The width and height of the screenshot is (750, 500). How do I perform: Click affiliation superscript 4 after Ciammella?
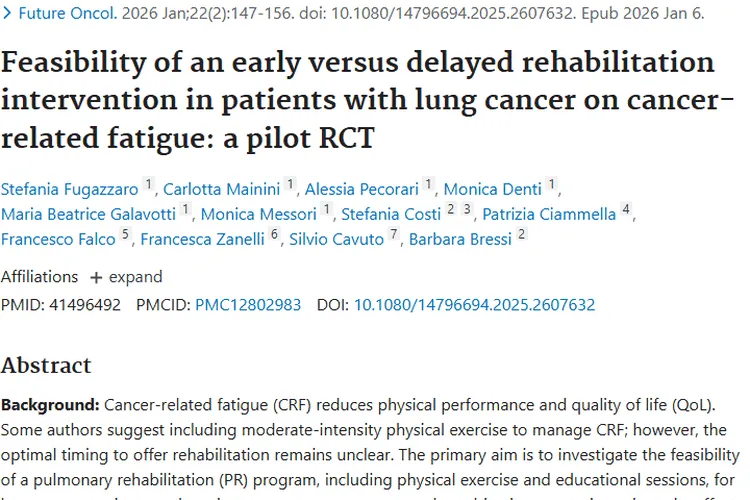tap(626, 210)
